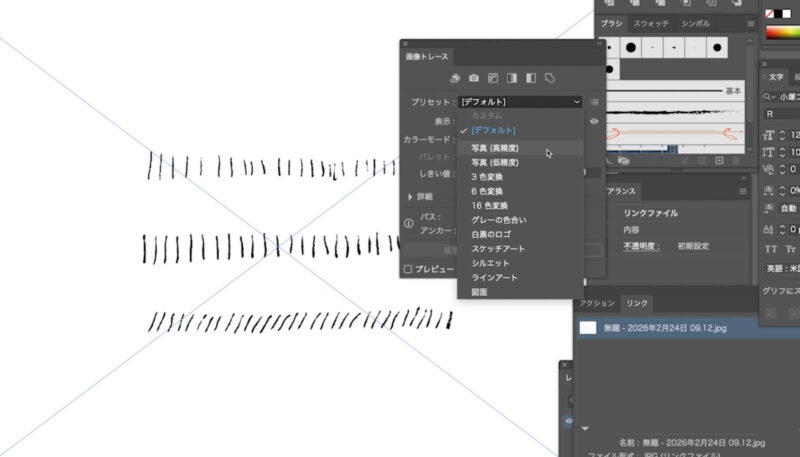Select the None fill swatch with red slash
Viewport: 800px width, 457px height.
coord(771,14)
